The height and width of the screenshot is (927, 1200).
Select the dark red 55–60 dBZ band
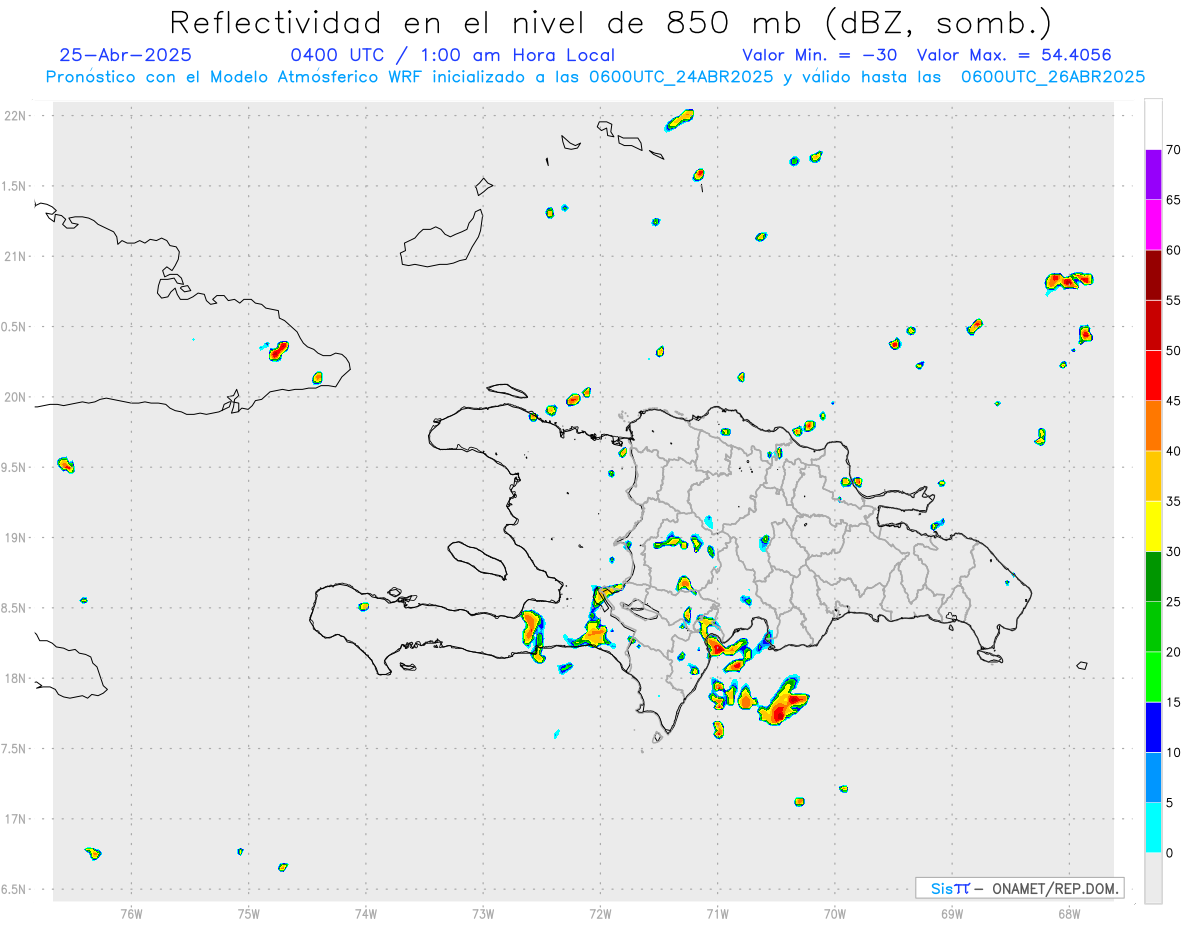click(1153, 275)
